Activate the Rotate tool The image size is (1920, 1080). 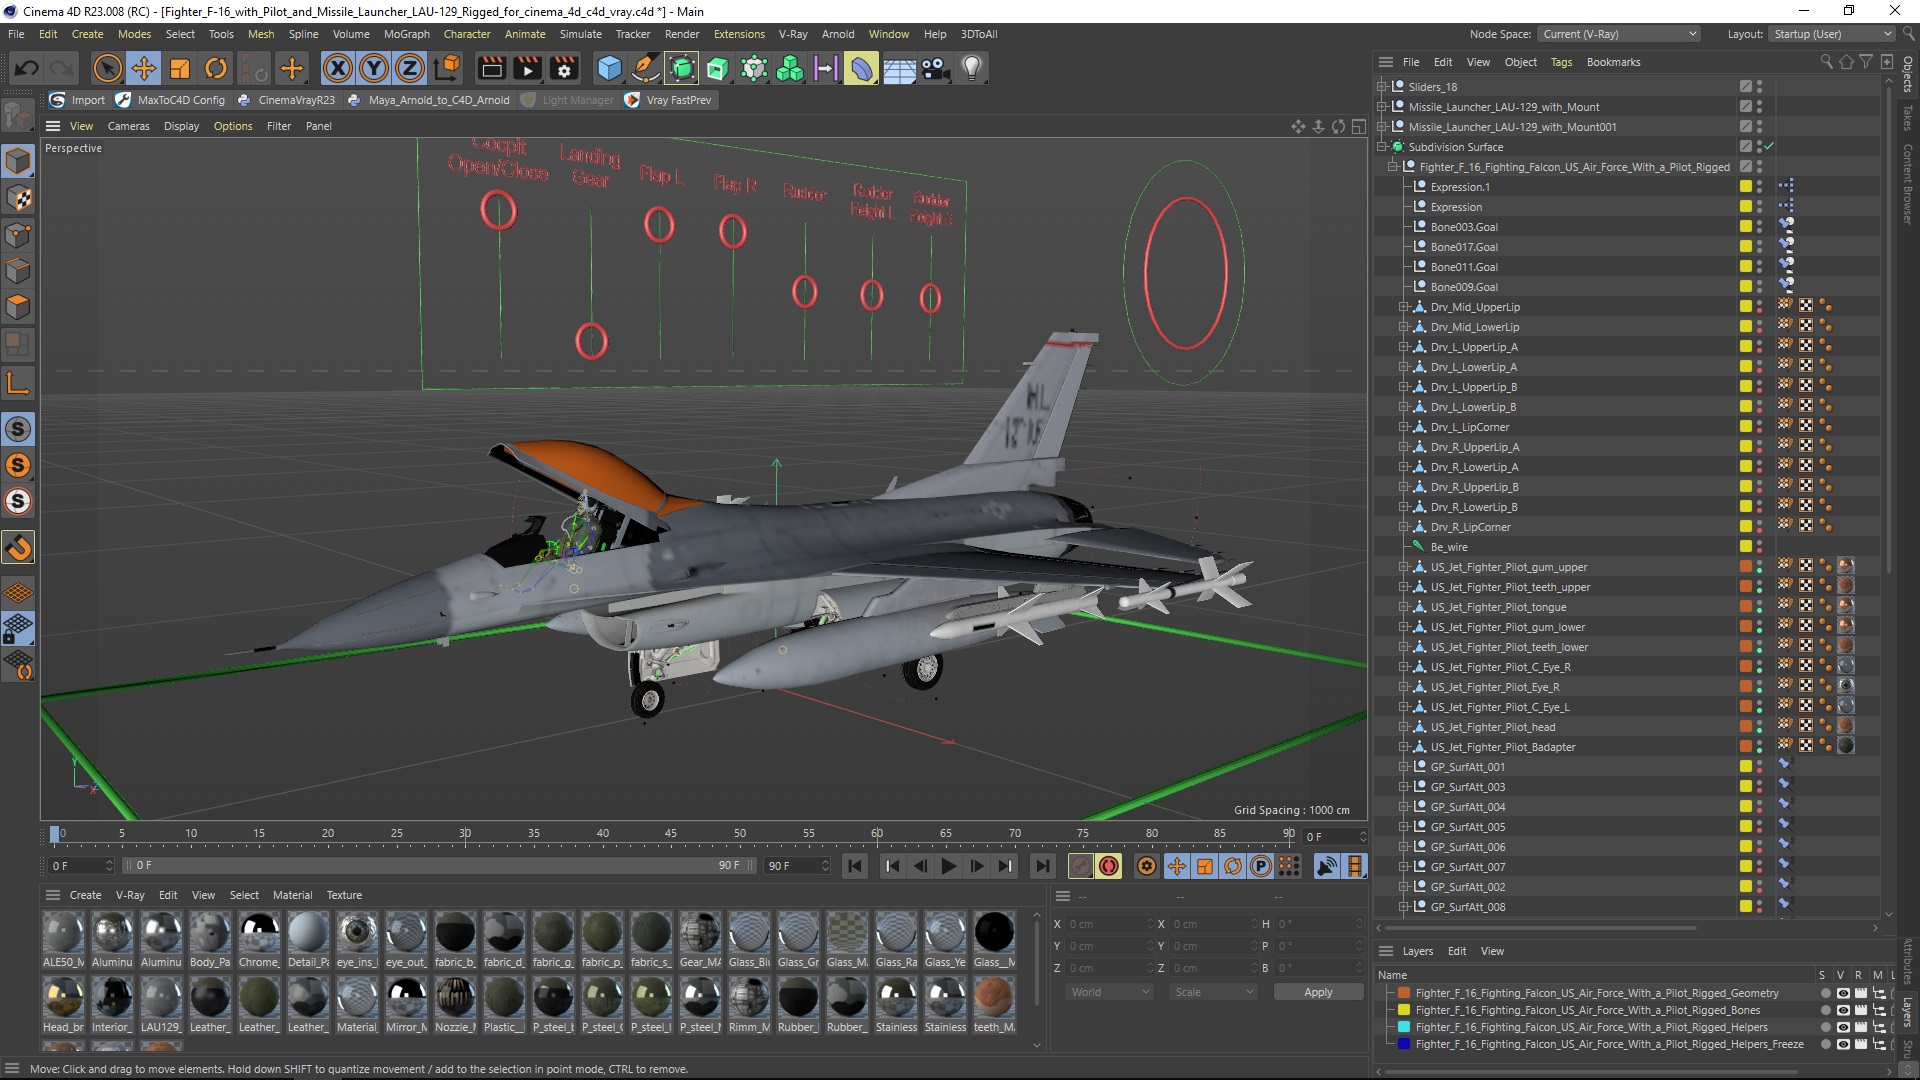(216, 68)
